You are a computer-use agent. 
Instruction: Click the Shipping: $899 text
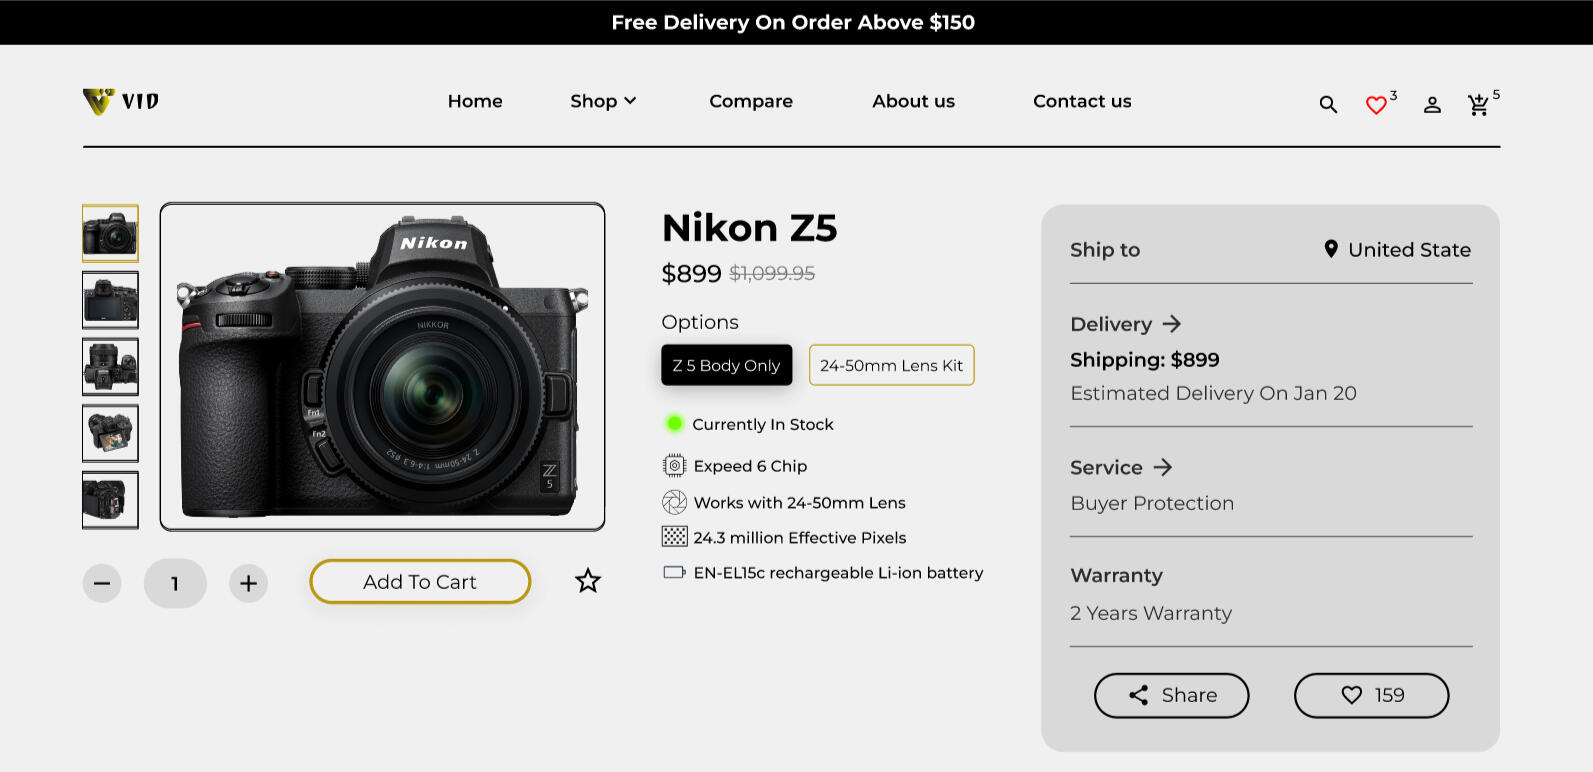click(1145, 360)
